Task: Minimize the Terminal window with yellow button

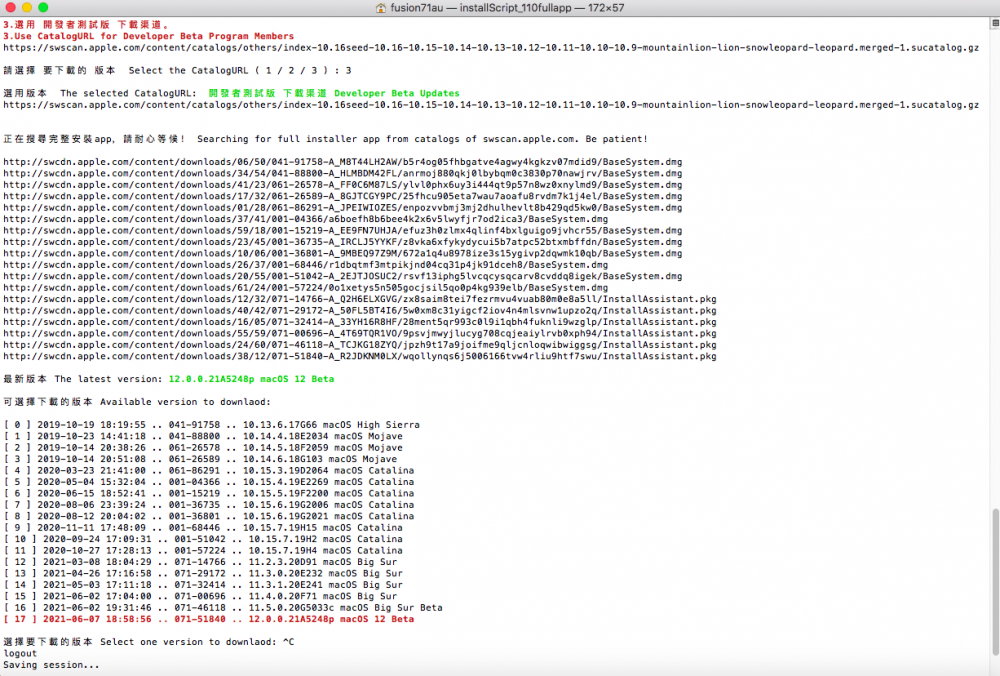Action: pyautogui.click(x=27, y=8)
